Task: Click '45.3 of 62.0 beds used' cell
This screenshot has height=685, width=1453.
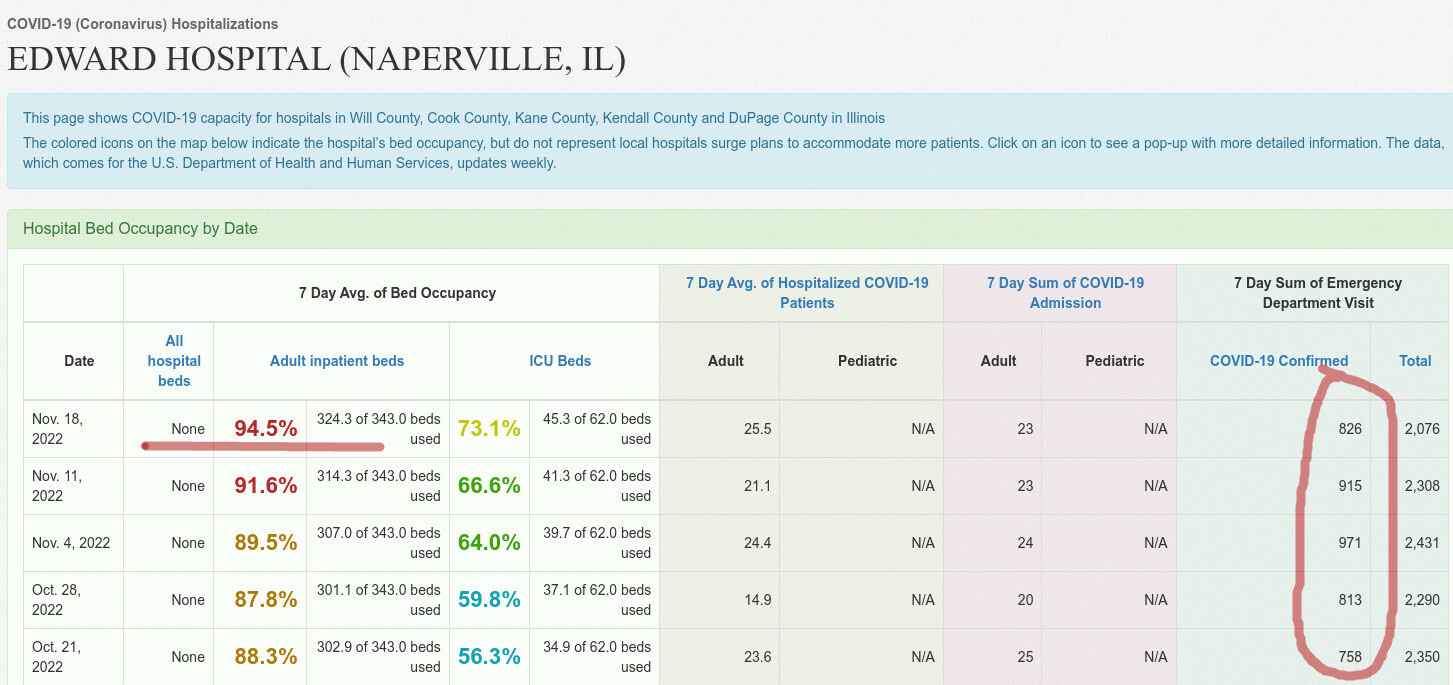Action: (595, 429)
